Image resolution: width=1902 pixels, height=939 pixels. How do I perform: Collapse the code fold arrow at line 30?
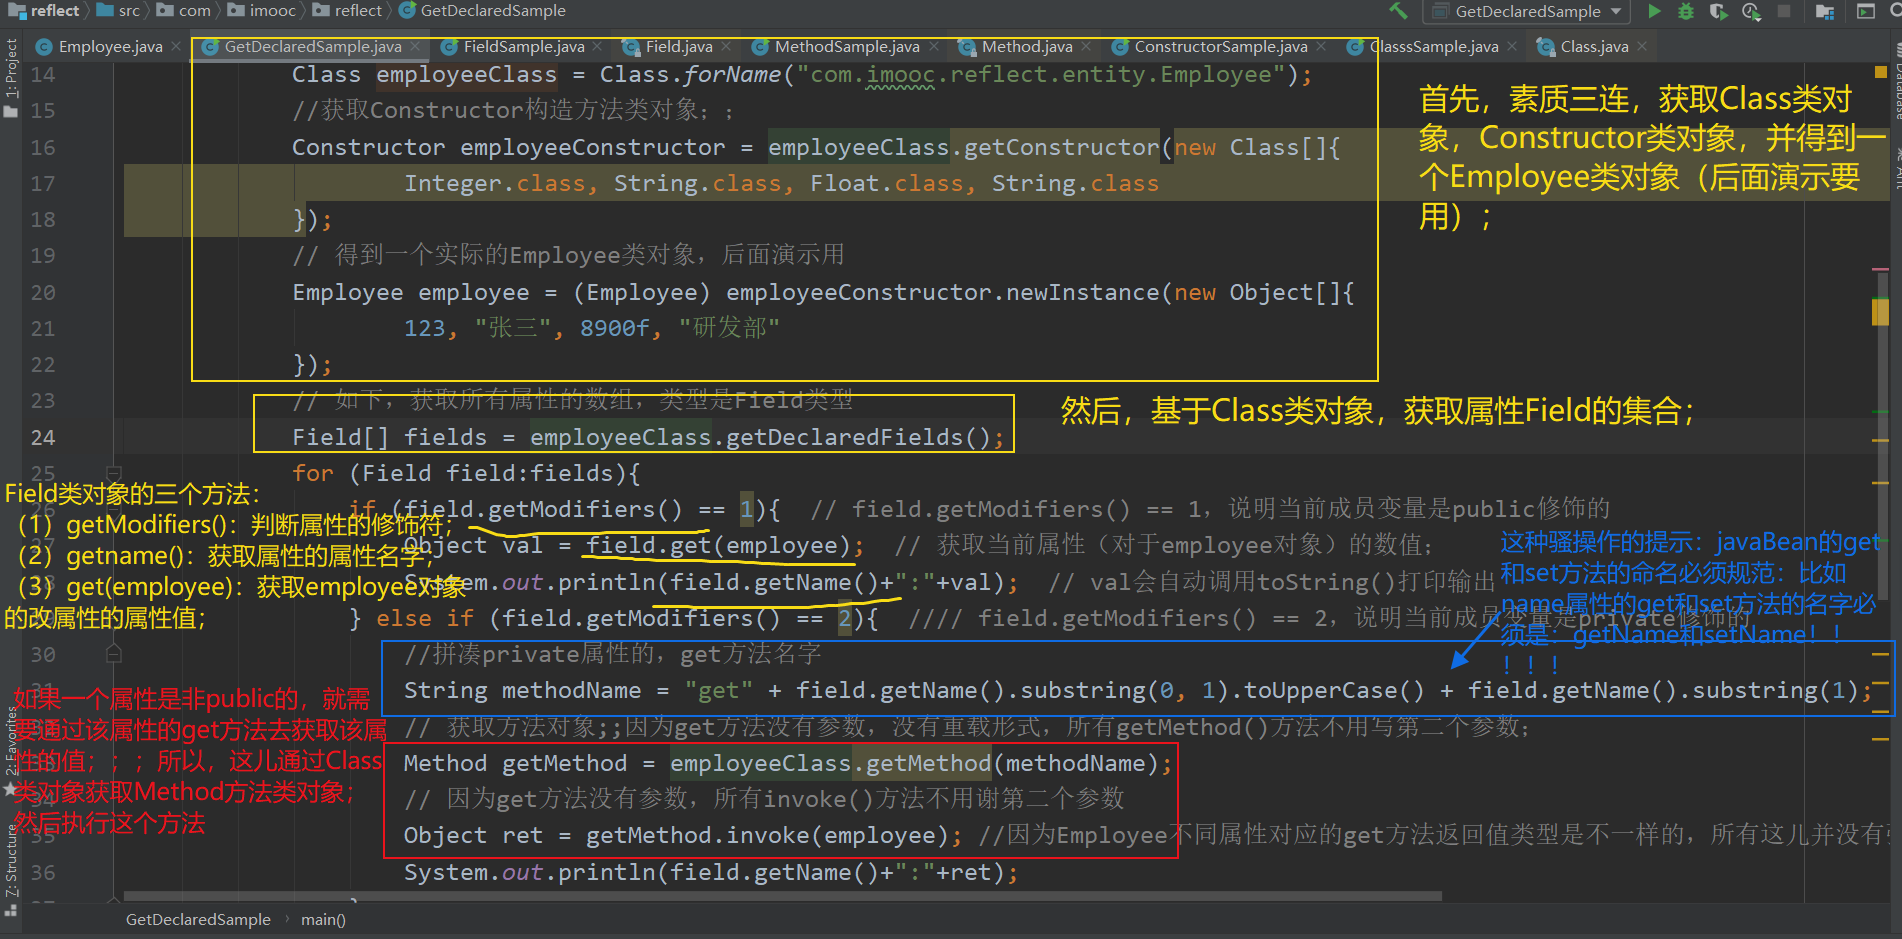(113, 653)
